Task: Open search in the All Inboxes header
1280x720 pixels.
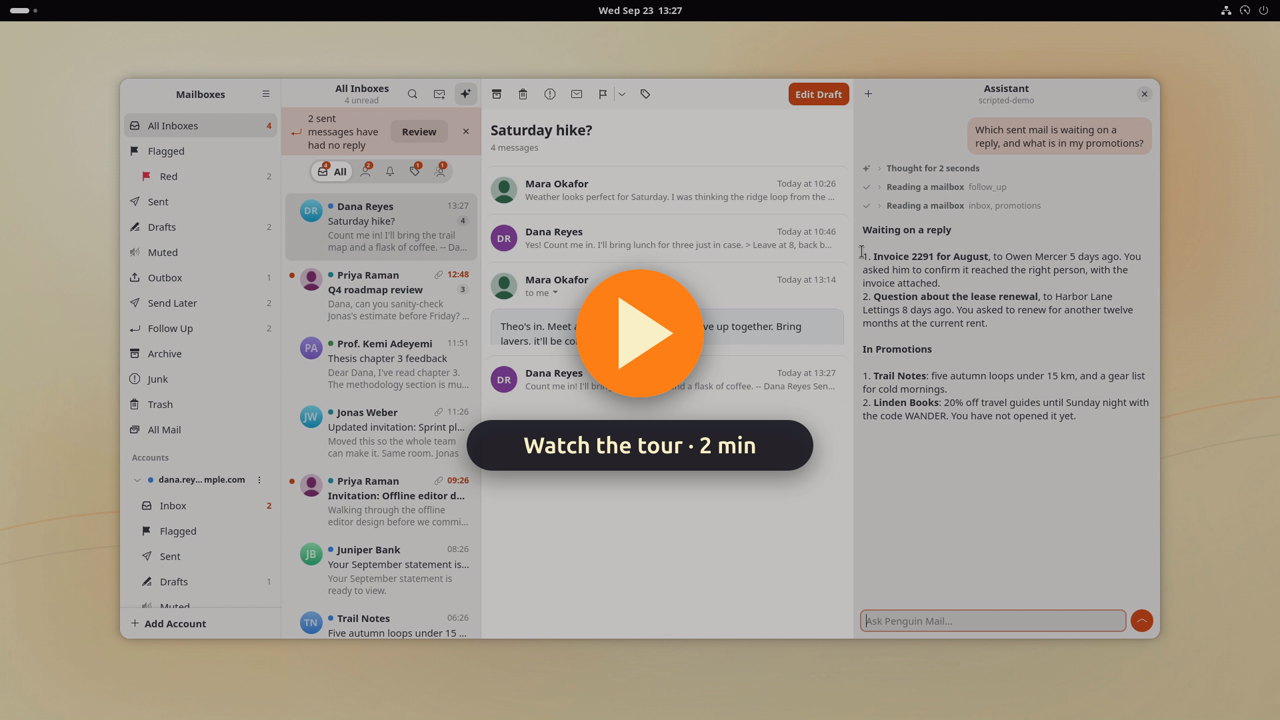Action: pos(412,94)
